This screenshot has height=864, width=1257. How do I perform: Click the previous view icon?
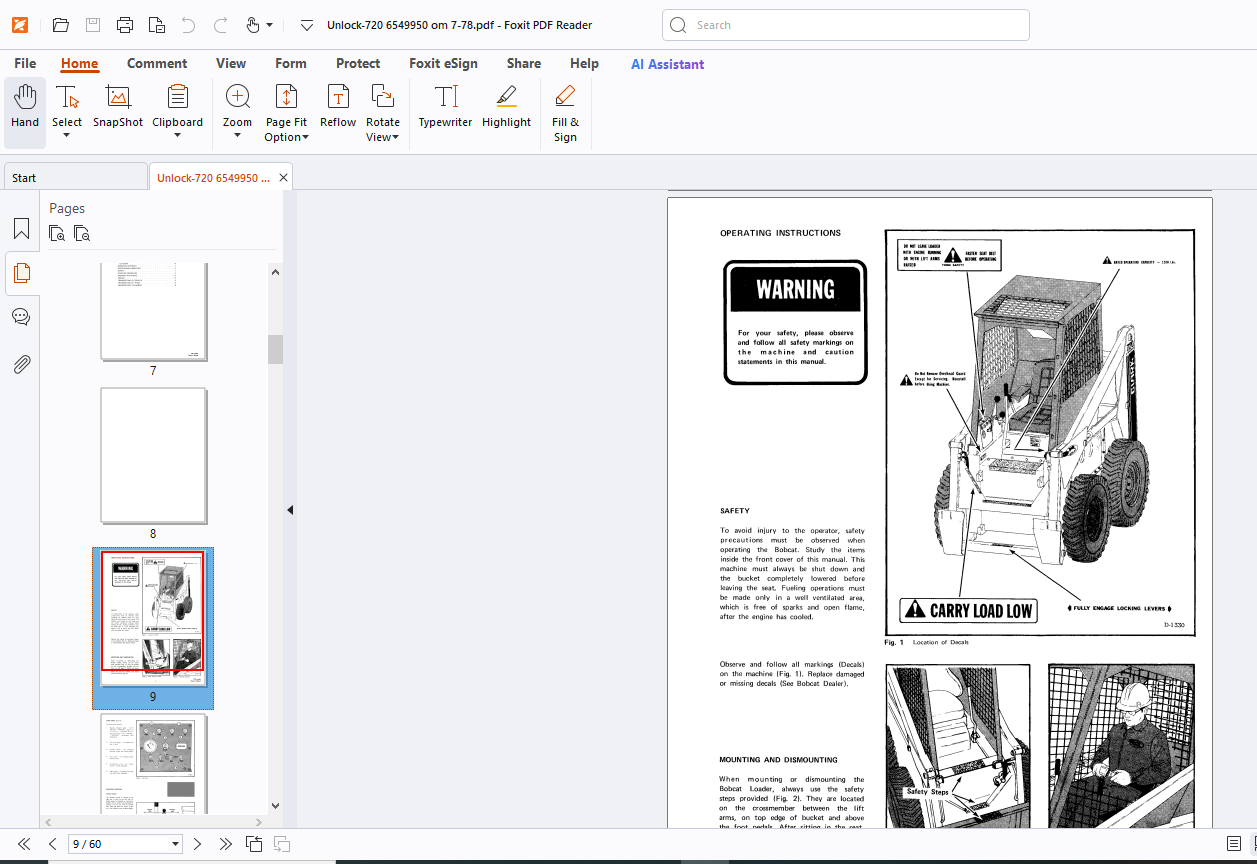pyautogui.click(x=254, y=844)
